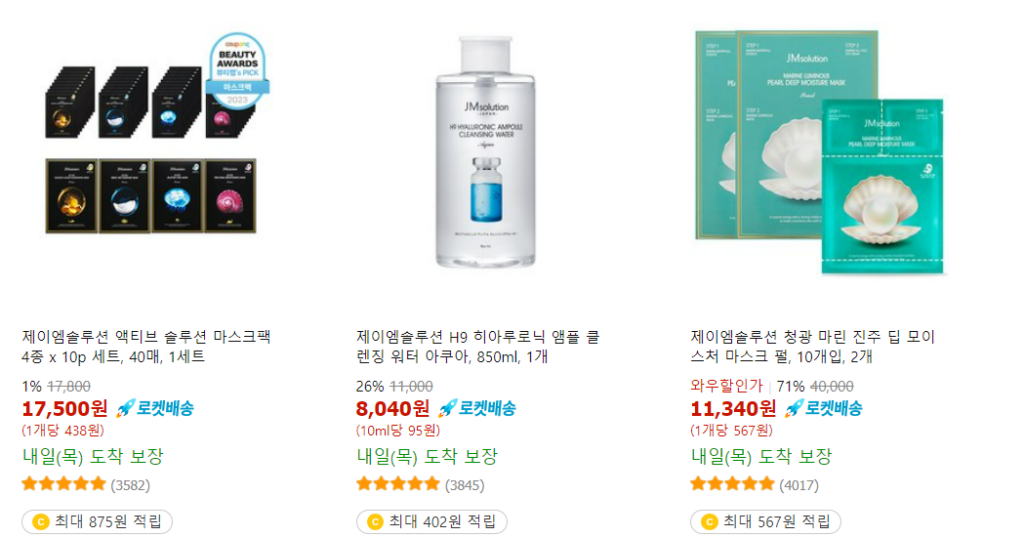Click the Beauty Awards 2023 badge
Image resolution: width=1024 pixels, height=537 pixels.
[x=237, y=71]
